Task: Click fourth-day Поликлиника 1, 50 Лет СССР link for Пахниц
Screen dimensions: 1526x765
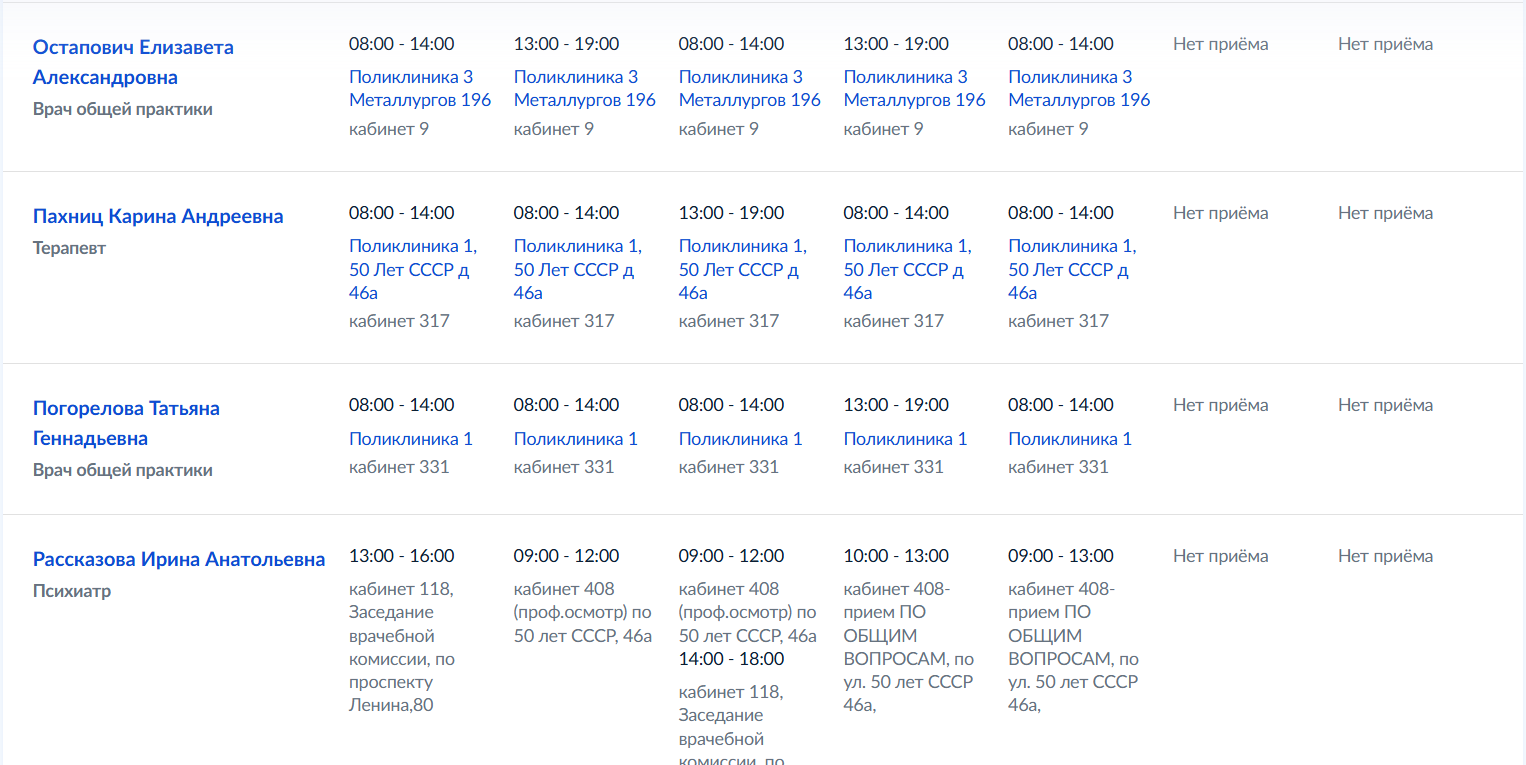Action: (908, 269)
